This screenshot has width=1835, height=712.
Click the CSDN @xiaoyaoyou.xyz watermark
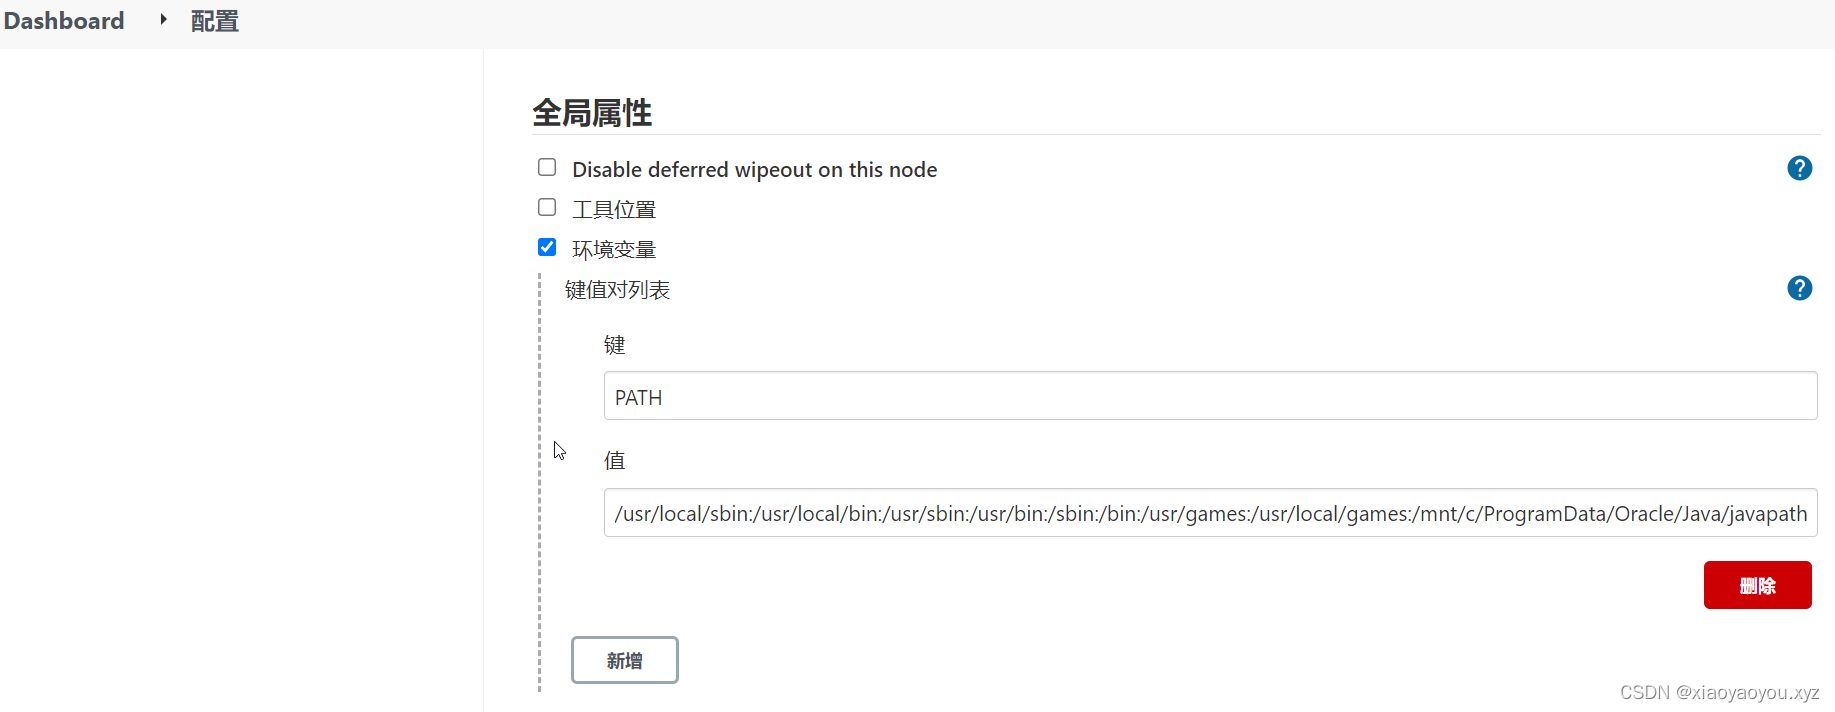(x=1719, y=692)
